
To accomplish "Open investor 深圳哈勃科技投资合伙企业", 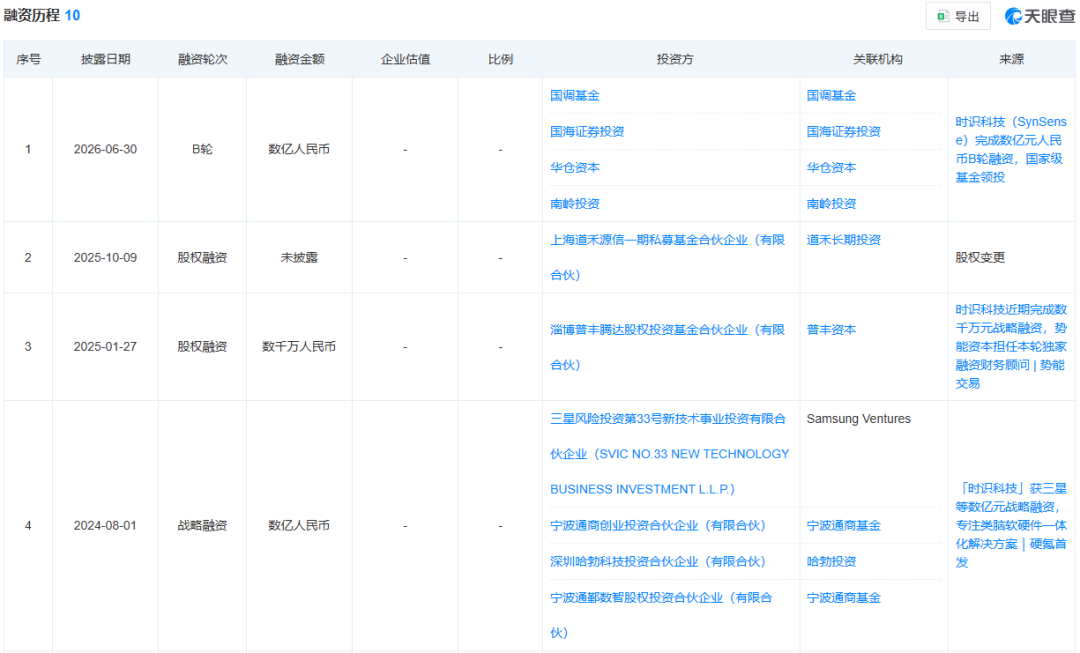I will point(658,561).
